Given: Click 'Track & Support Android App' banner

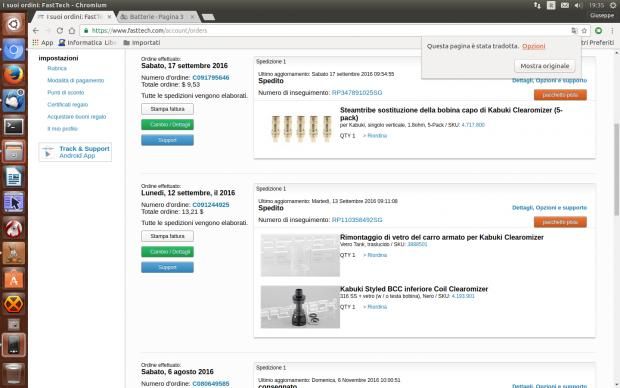Looking at the screenshot, I should [75, 152].
